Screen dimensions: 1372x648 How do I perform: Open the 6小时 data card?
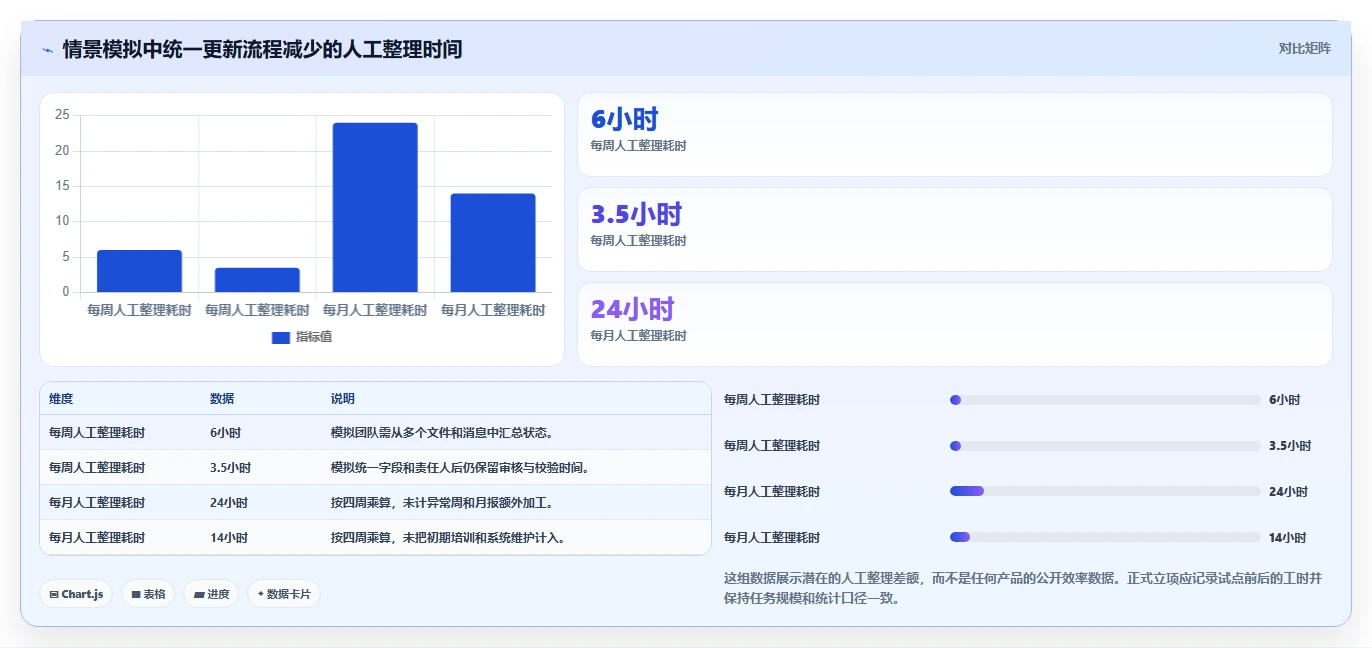click(955, 134)
